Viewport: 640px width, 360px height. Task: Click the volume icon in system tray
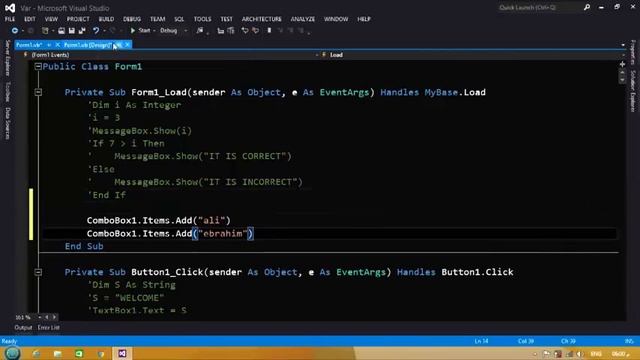coord(580,354)
